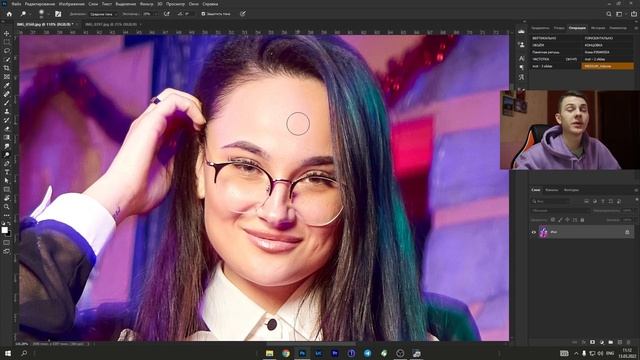640x360 pixels.
Task: Click the layer thumbnail in Layers panel
Action: click(543, 232)
